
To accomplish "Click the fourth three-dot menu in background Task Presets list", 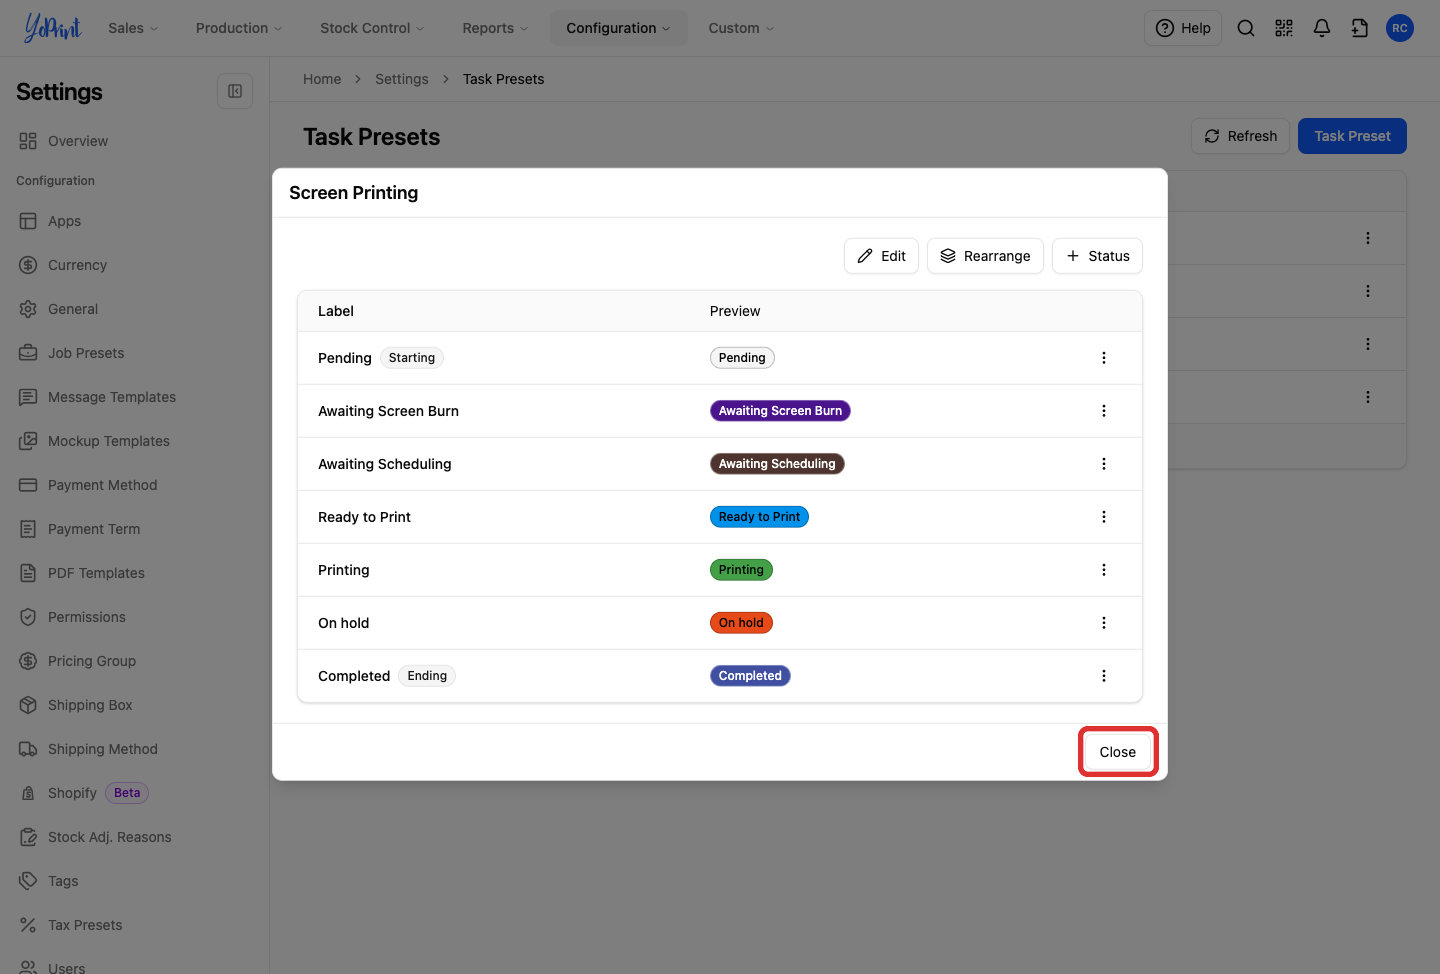I will point(1368,397).
